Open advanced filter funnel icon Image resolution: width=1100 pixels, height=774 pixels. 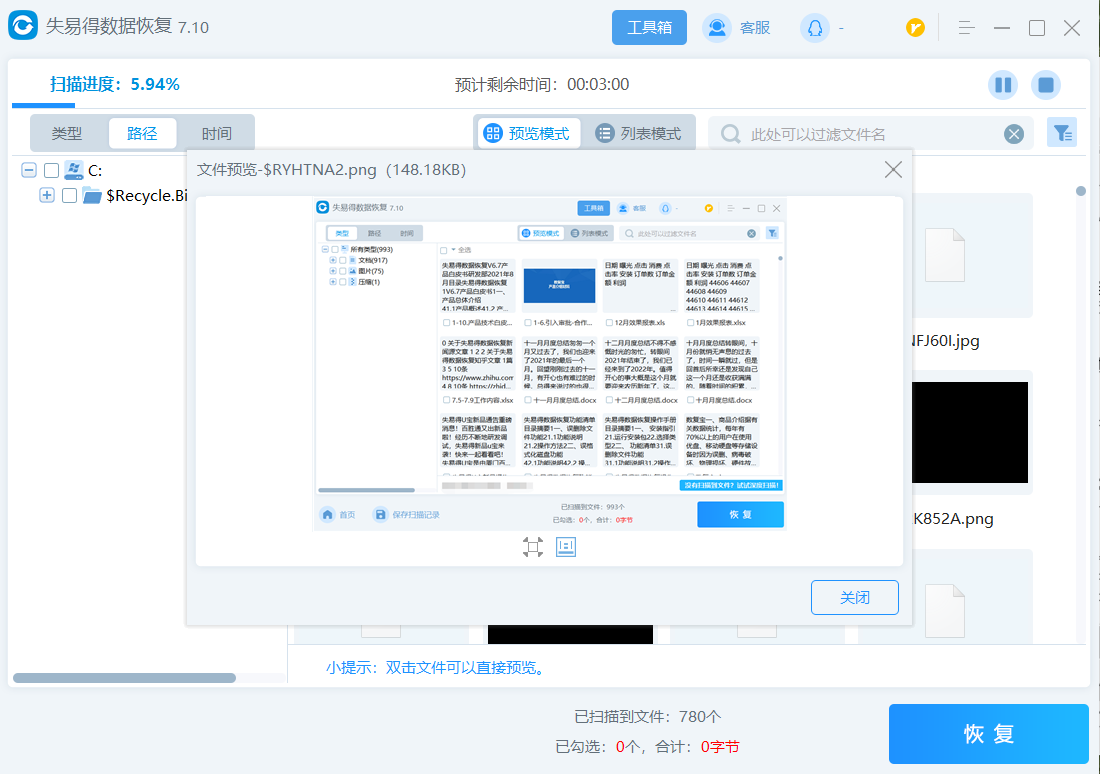(x=1062, y=132)
